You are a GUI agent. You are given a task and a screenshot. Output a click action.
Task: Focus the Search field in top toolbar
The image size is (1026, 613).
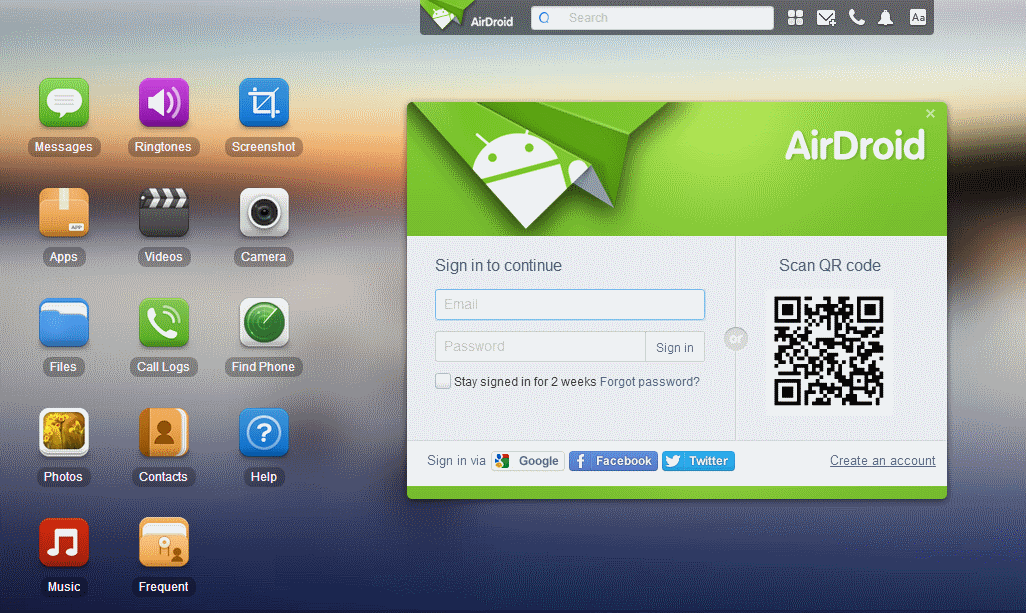[x=652, y=18]
